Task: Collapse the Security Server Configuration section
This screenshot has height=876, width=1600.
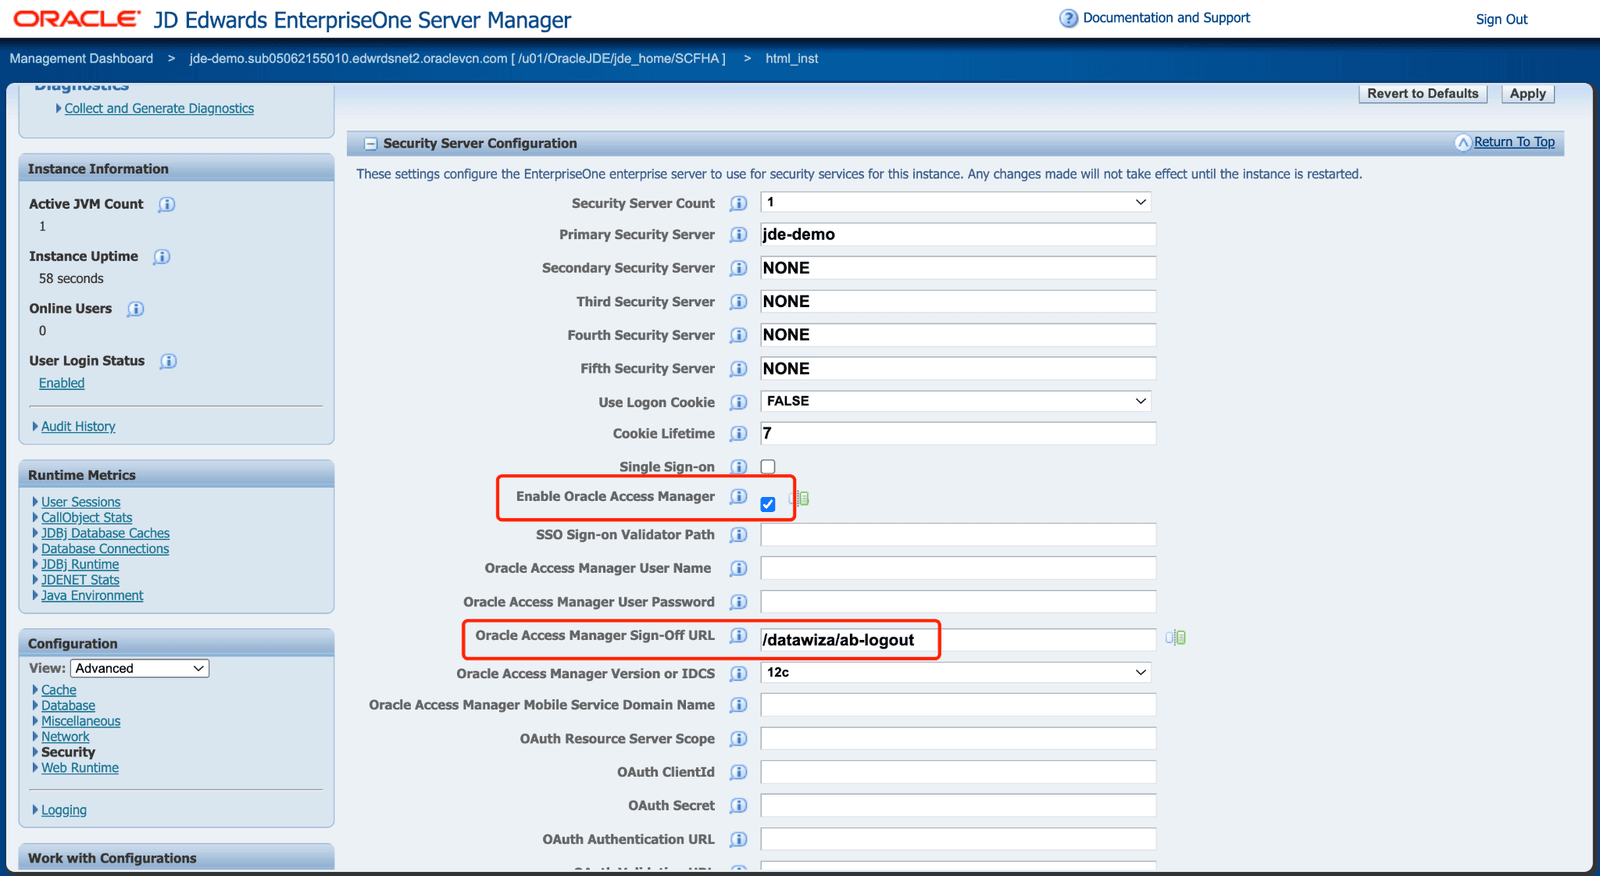Action: [x=370, y=144]
